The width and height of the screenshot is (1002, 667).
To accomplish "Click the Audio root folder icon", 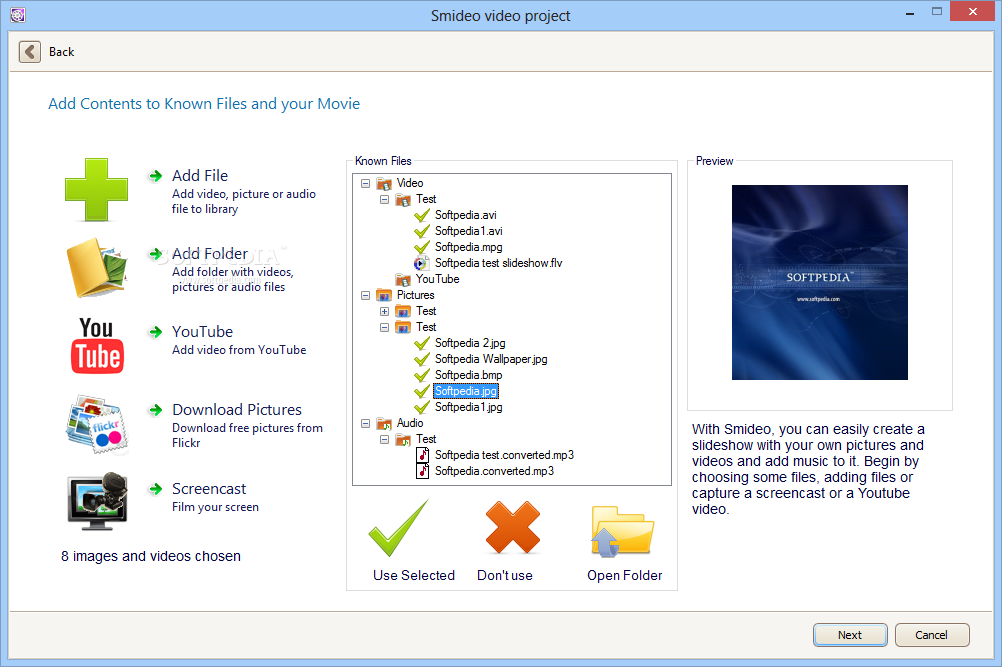I will pos(384,424).
